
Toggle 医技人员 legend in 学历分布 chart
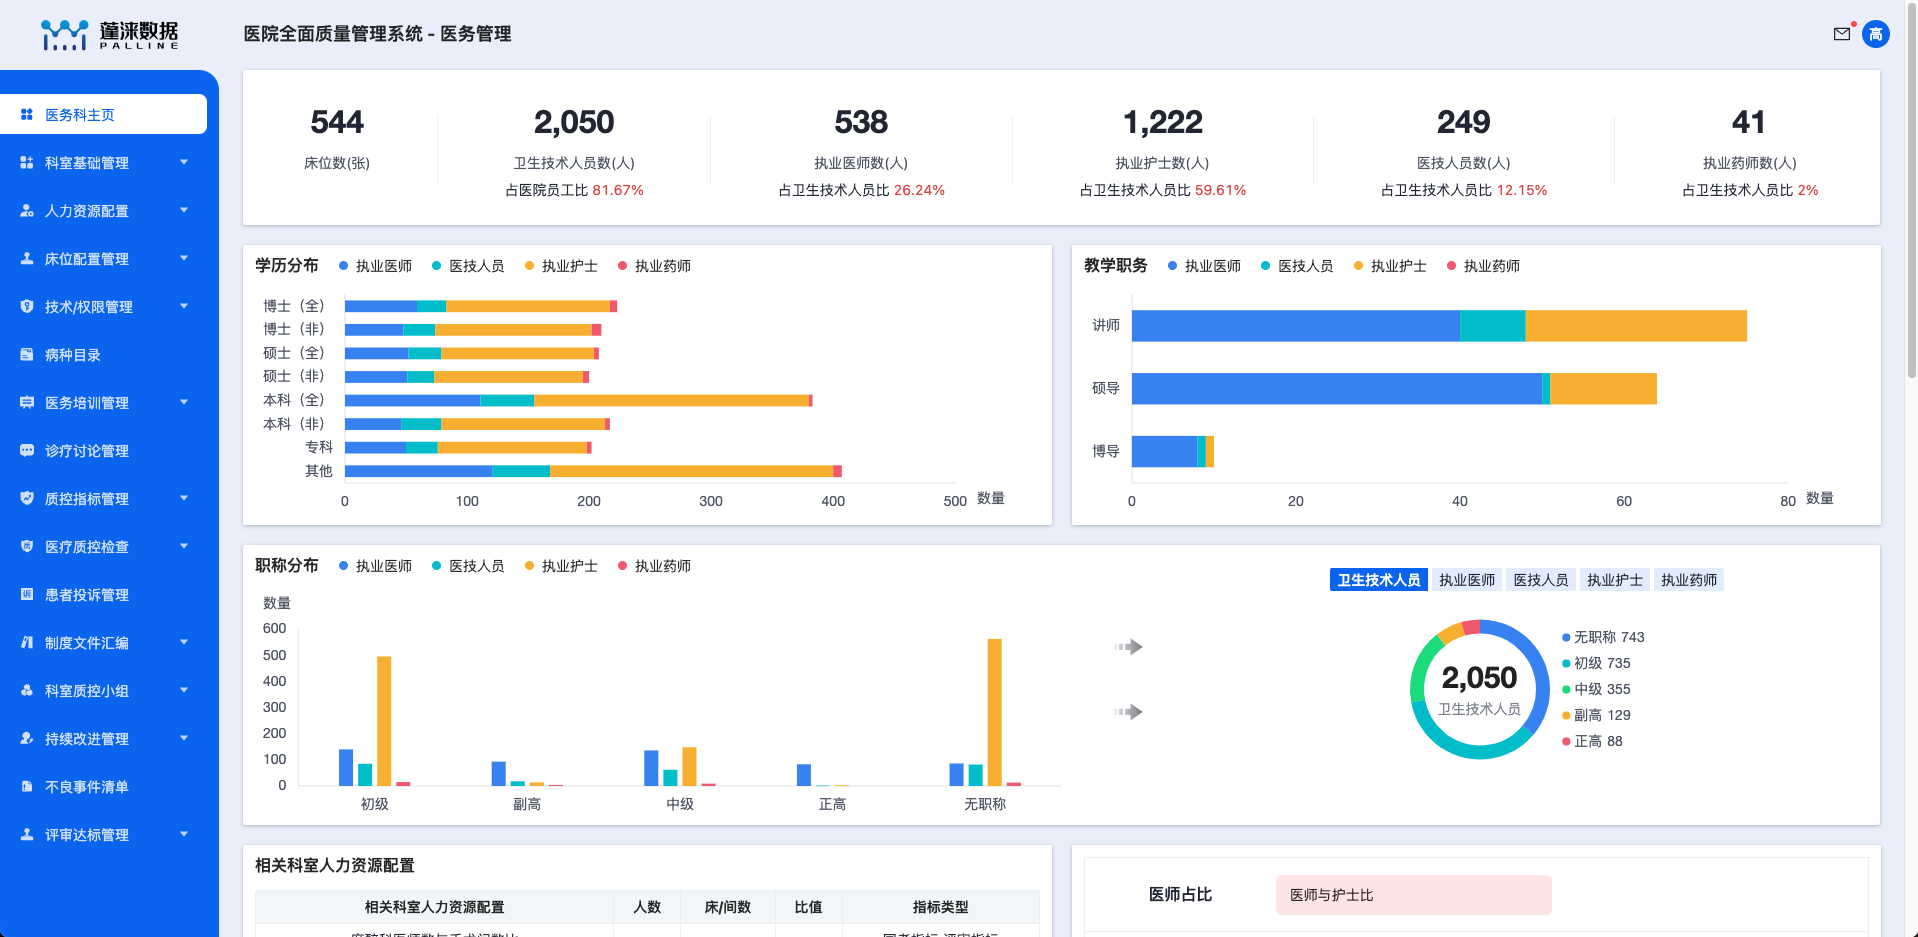coord(468,266)
